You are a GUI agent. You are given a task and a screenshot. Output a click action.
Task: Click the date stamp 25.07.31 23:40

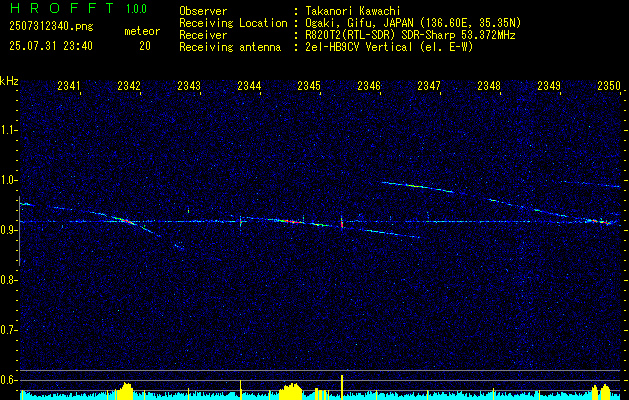pyautogui.click(x=51, y=46)
